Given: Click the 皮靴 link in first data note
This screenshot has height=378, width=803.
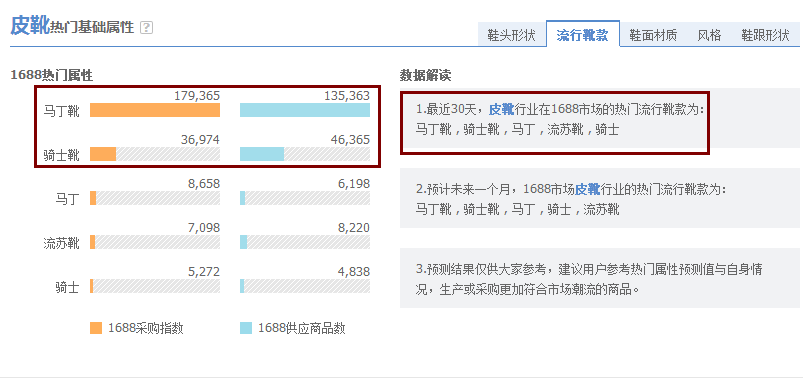Looking at the screenshot, I should 501,109.
